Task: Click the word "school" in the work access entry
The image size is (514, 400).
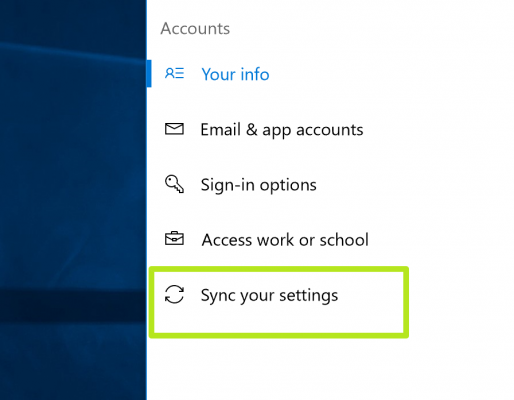Action: coord(344,240)
